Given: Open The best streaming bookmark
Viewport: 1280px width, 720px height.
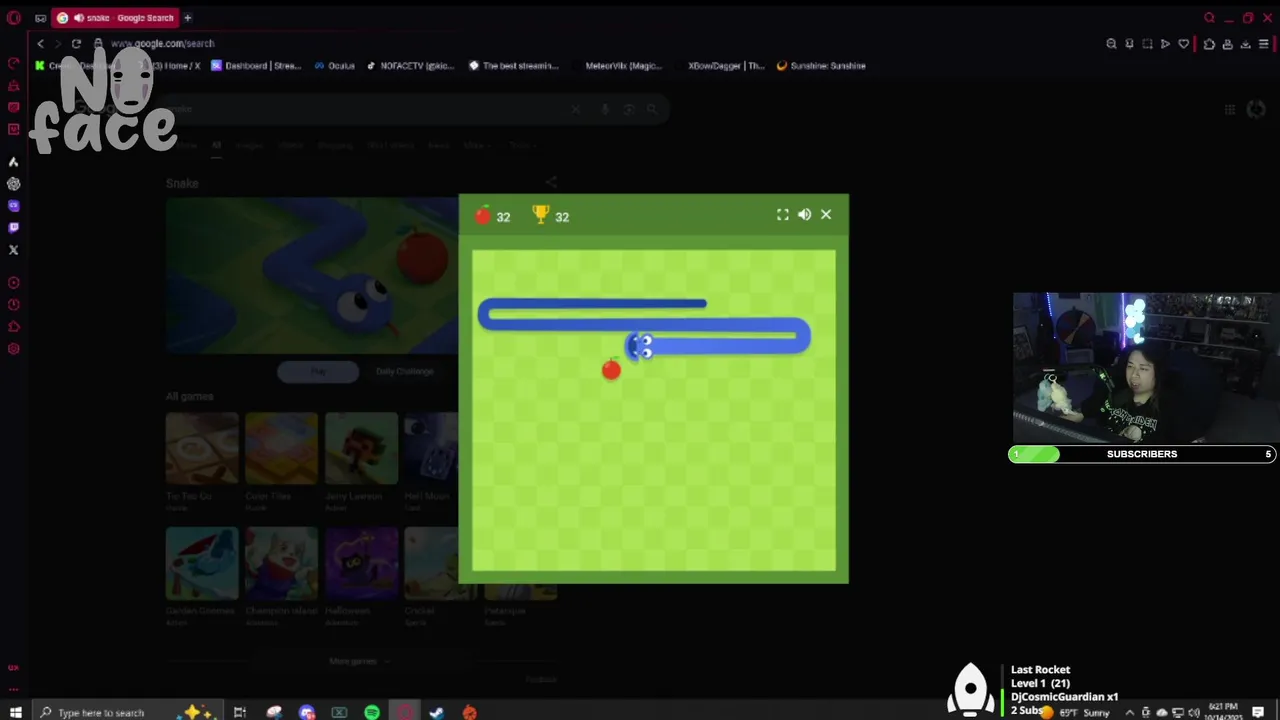Looking at the screenshot, I should (x=514, y=66).
